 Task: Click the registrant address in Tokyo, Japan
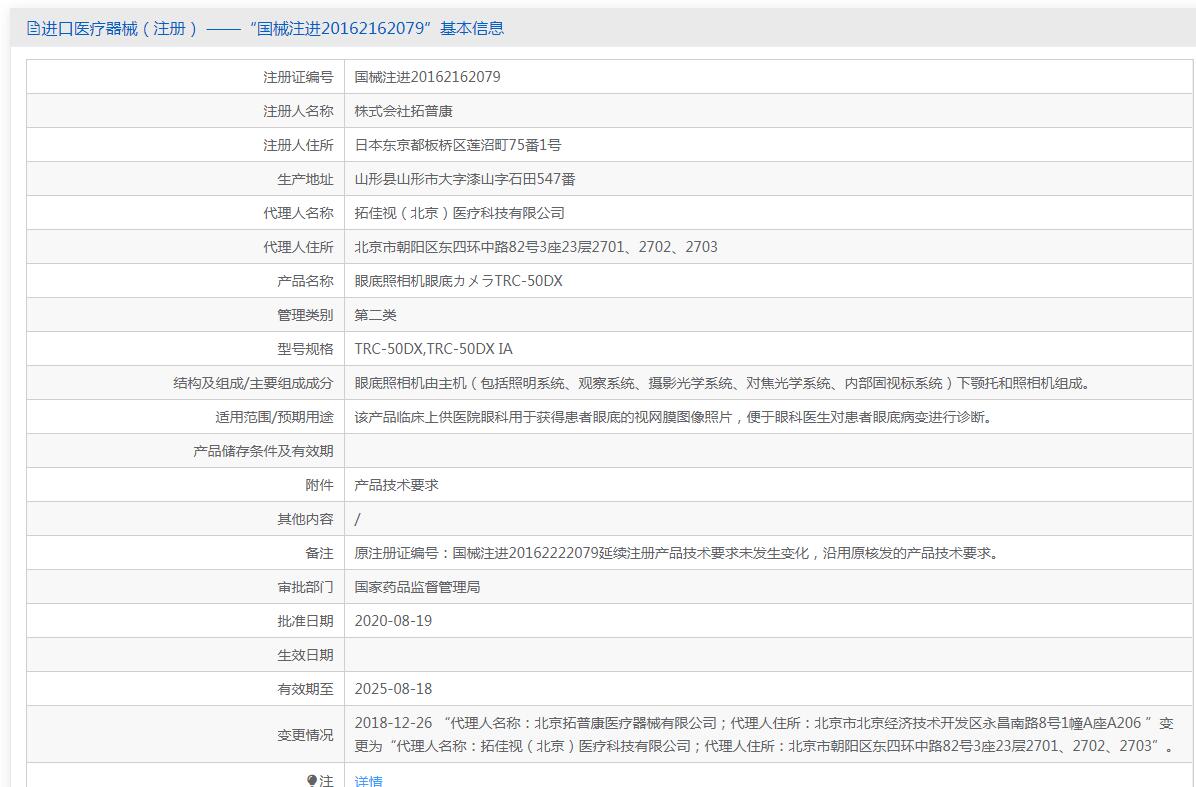coord(457,145)
